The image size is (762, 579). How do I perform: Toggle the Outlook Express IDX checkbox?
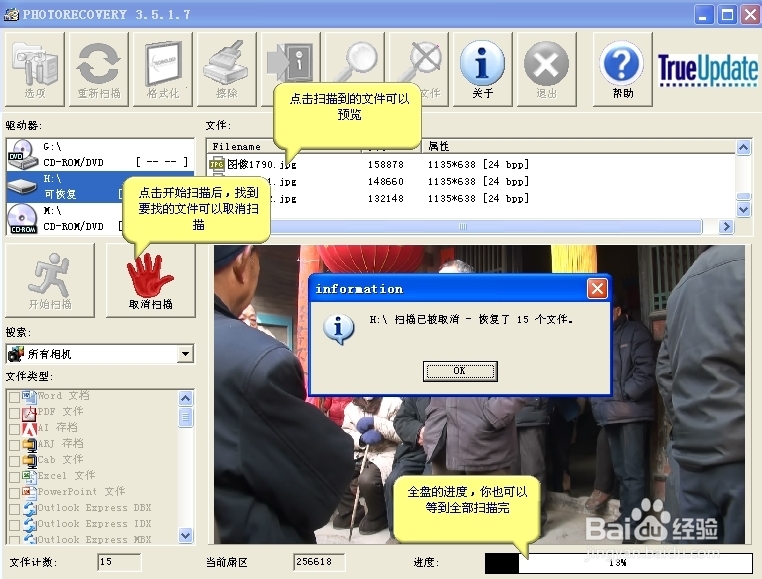(x=15, y=526)
